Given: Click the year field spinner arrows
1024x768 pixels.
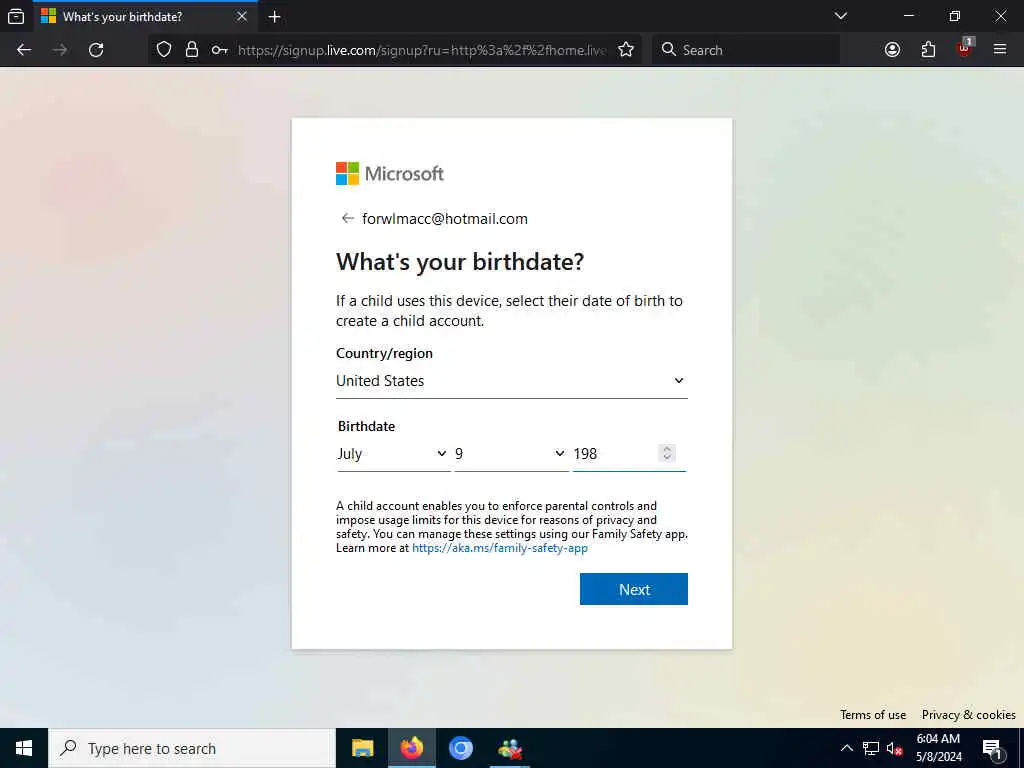Looking at the screenshot, I should (667, 453).
